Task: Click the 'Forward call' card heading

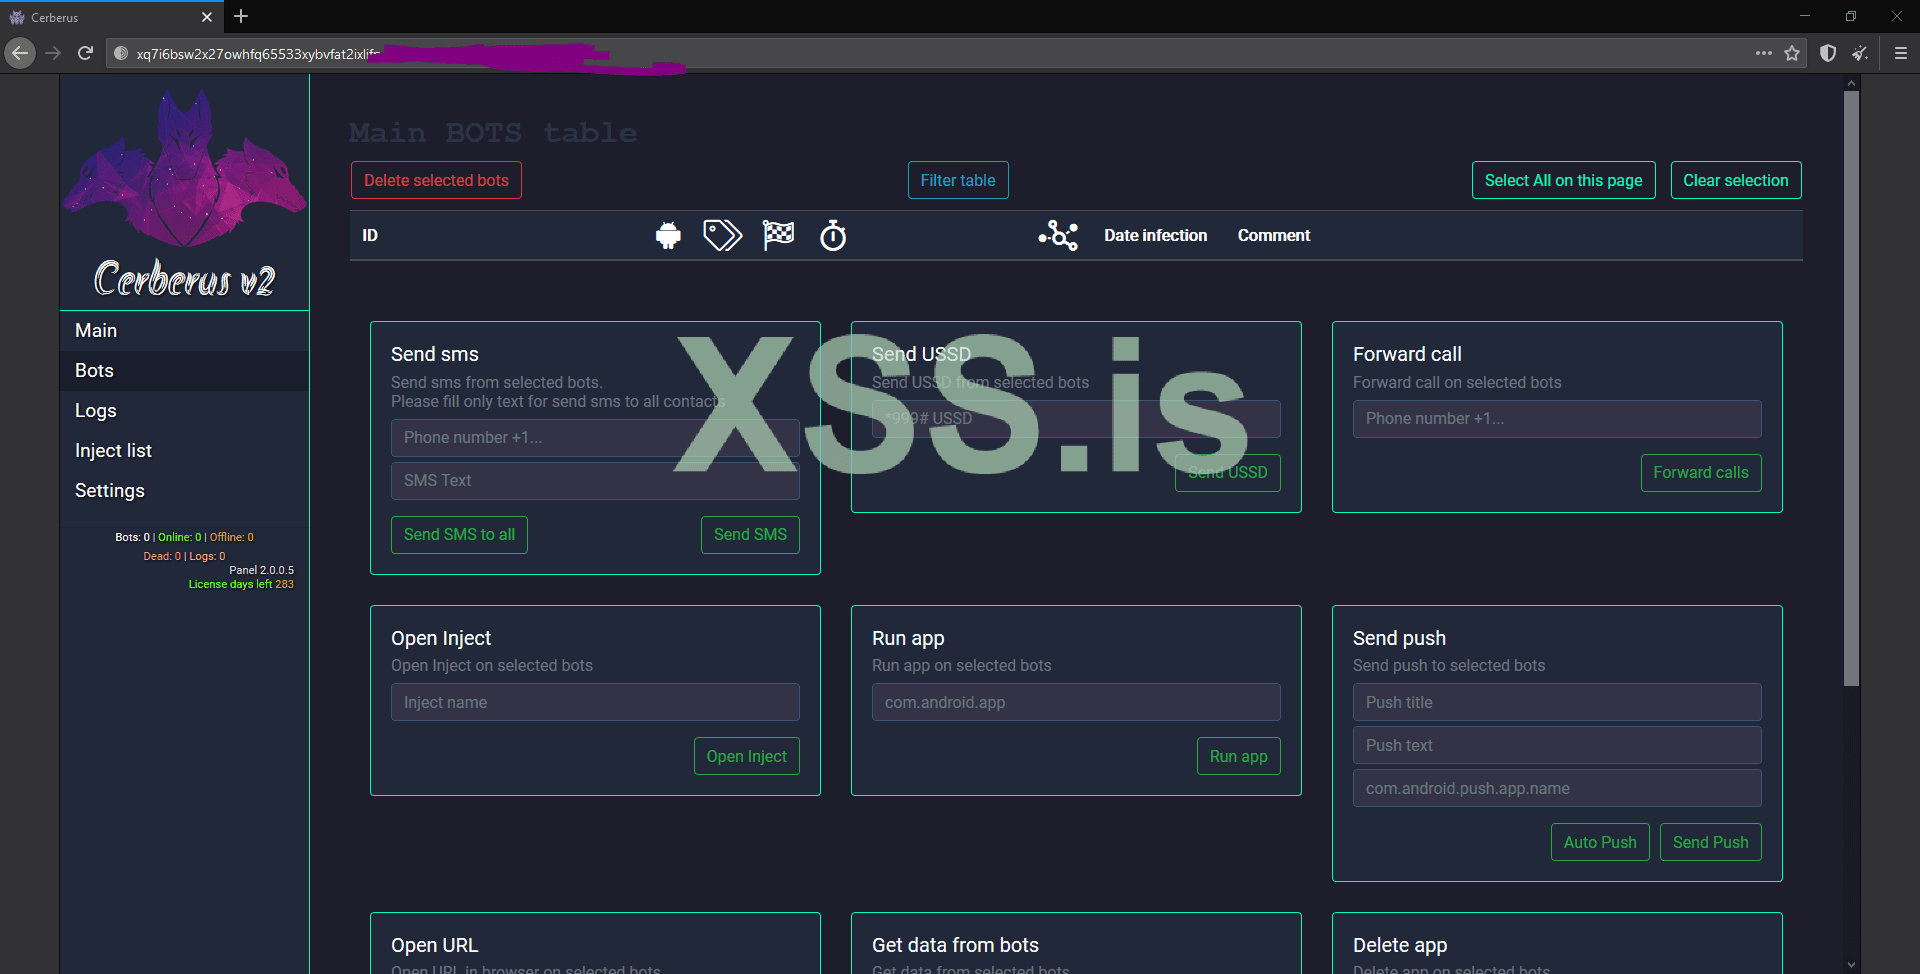Action: point(1407,354)
